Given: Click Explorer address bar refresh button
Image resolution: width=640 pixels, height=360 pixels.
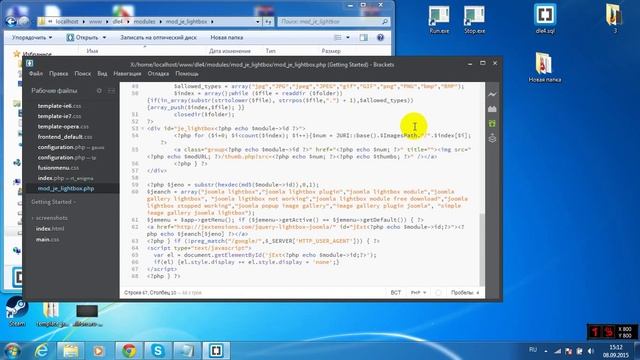Looking at the screenshot, I should point(268,21).
